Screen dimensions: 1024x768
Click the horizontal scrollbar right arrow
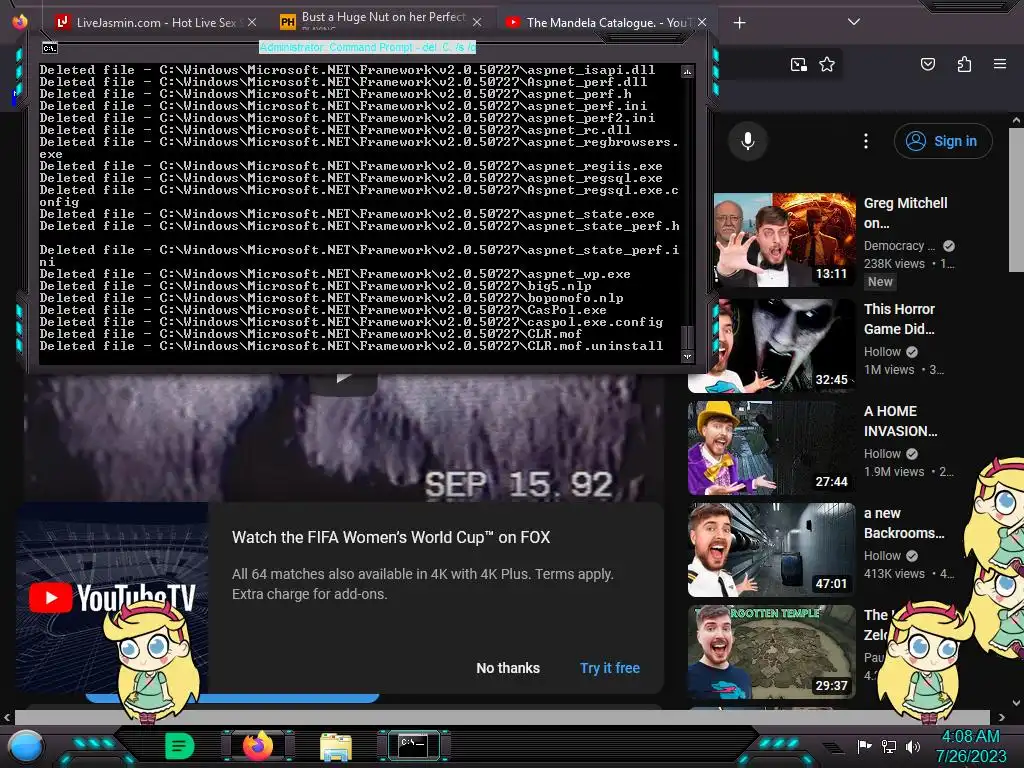pos(1002,718)
